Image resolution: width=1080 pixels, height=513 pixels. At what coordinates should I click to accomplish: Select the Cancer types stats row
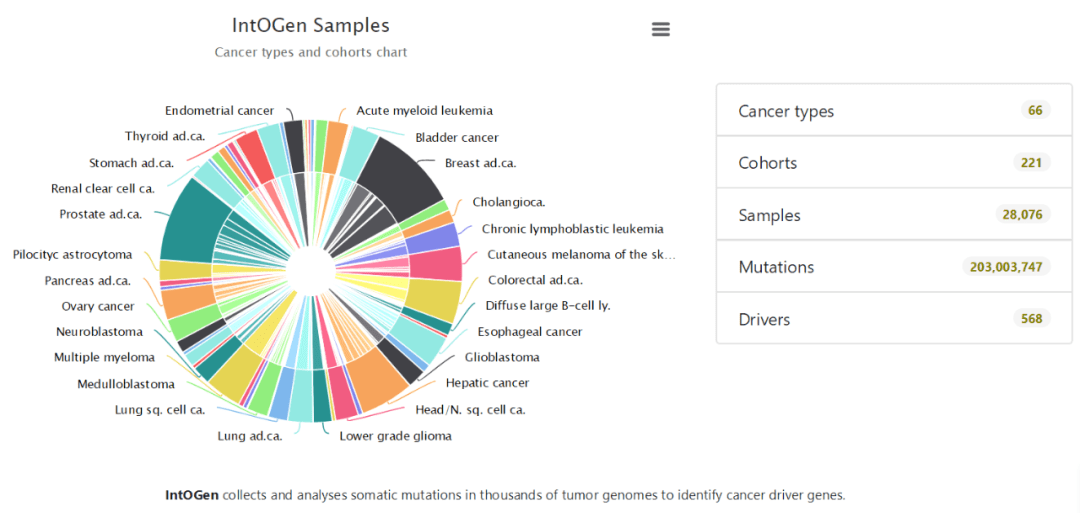[x=894, y=110]
